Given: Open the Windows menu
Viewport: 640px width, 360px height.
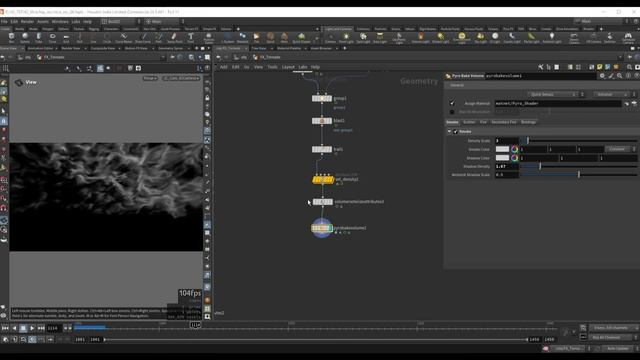Looking at the screenshot, I should [x=60, y=21].
